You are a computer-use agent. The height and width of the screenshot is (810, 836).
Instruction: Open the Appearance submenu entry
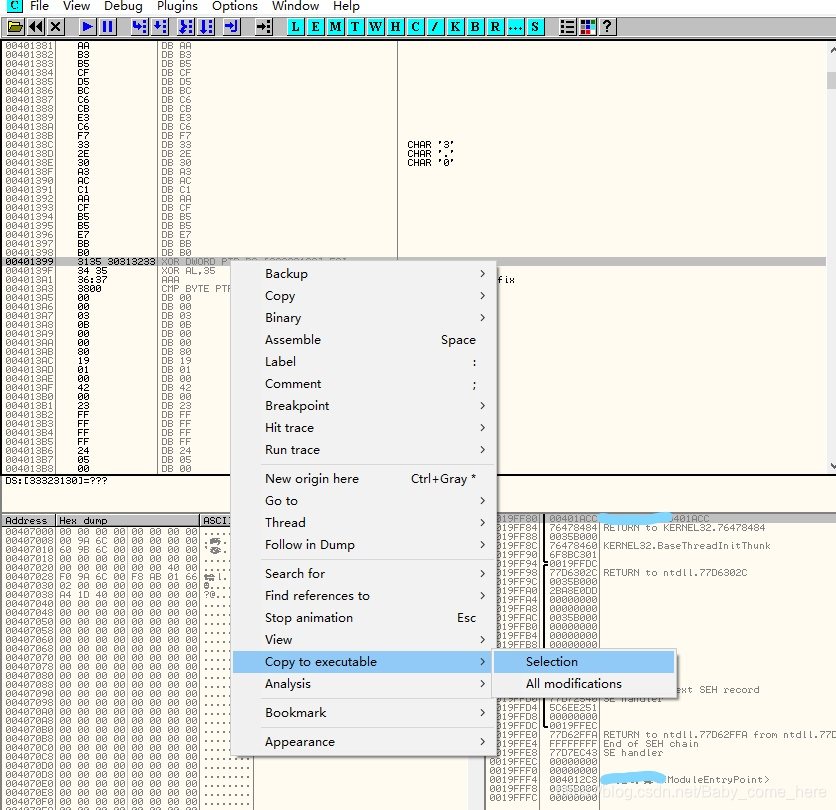(x=364, y=742)
